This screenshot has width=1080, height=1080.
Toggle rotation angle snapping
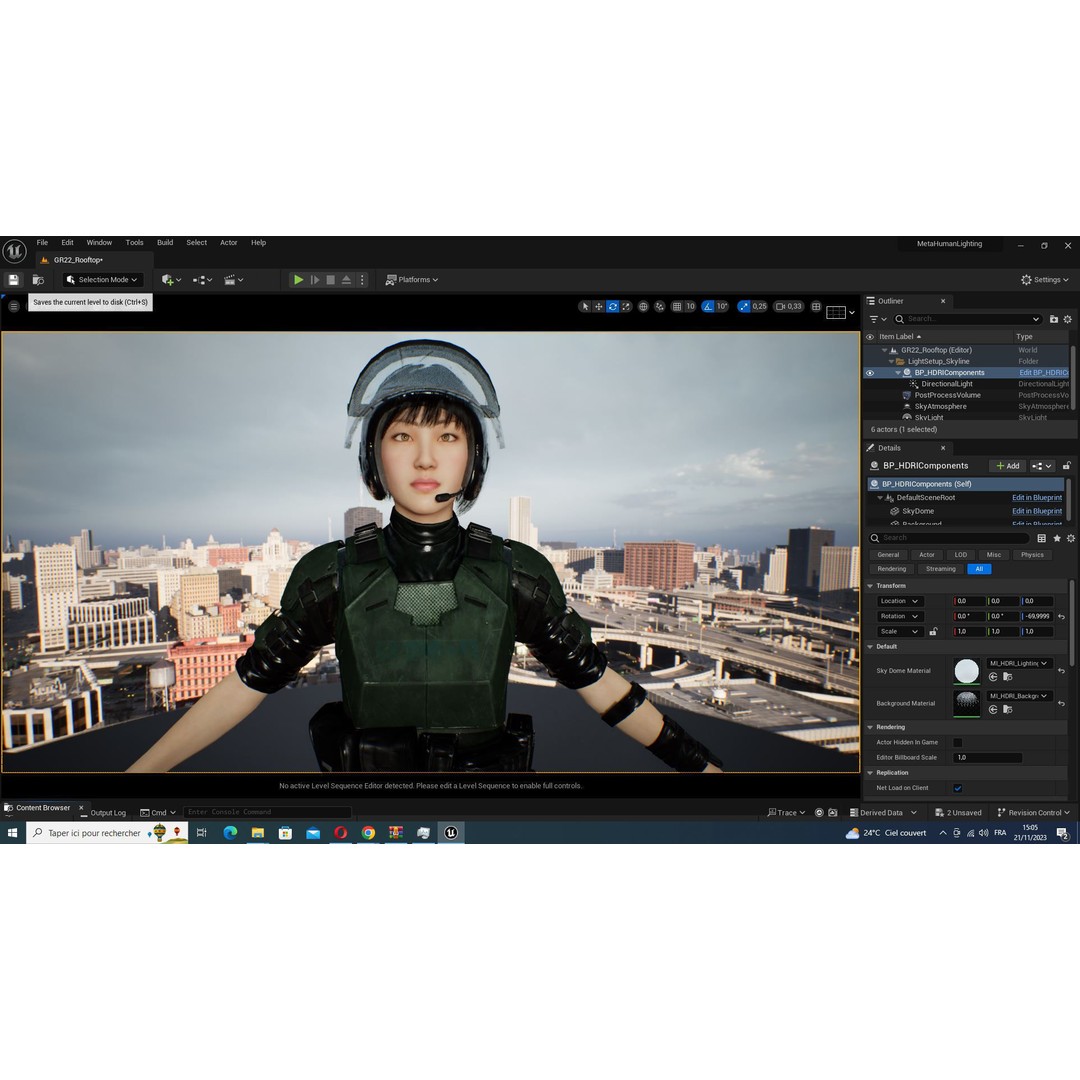[708, 307]
